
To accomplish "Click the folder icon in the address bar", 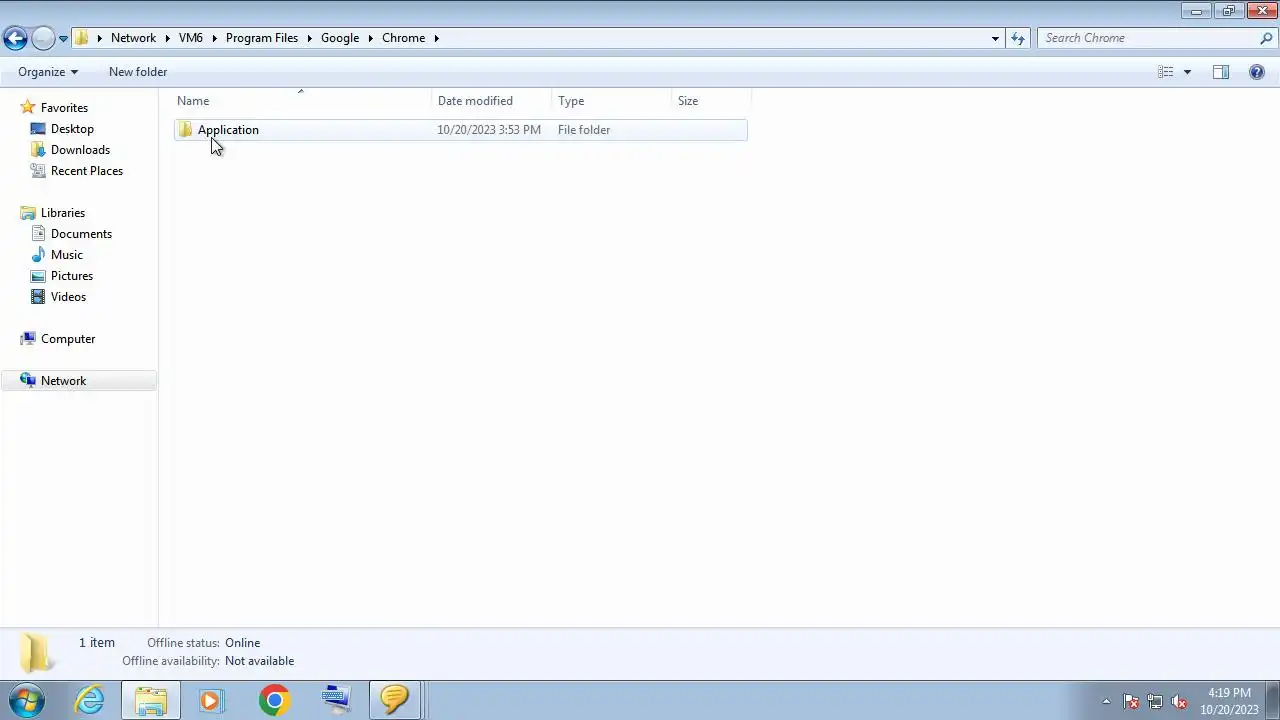I will (82, 38).
